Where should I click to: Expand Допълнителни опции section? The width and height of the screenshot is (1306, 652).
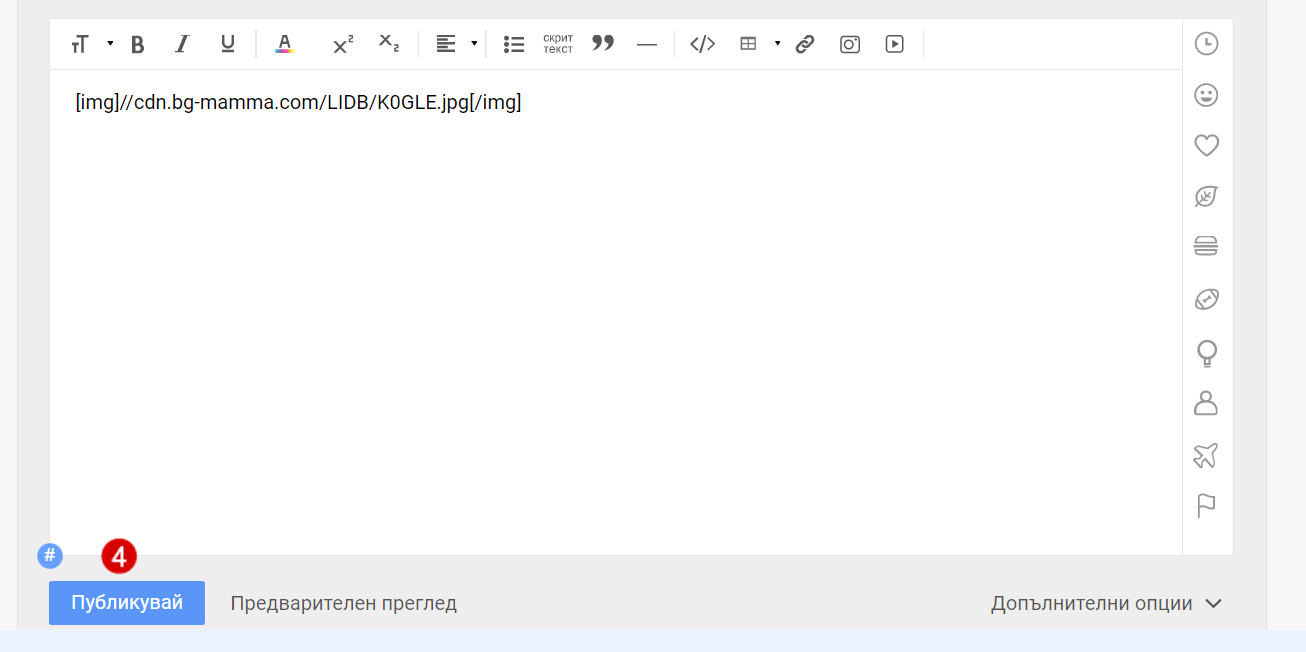pyautogui.click(x=1107, y=603)
